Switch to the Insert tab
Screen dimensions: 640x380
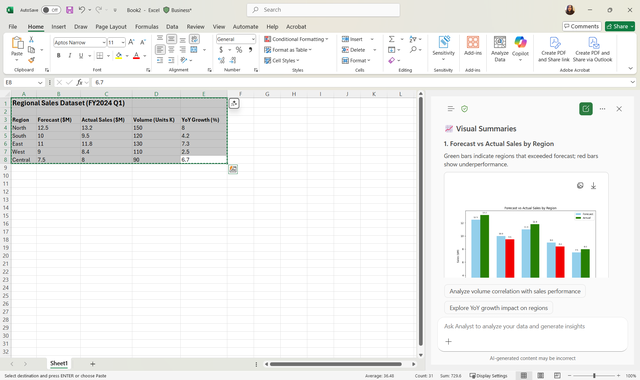(x=58, y=27)
